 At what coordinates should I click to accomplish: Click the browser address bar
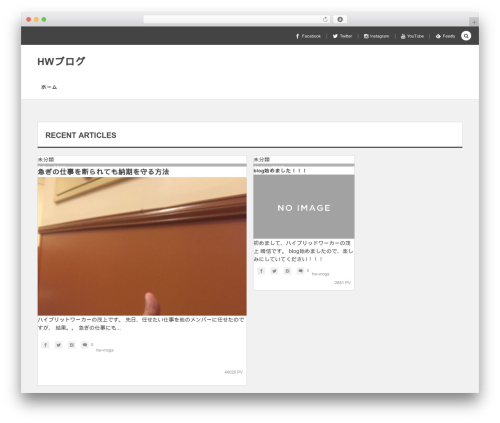point(237,19)
